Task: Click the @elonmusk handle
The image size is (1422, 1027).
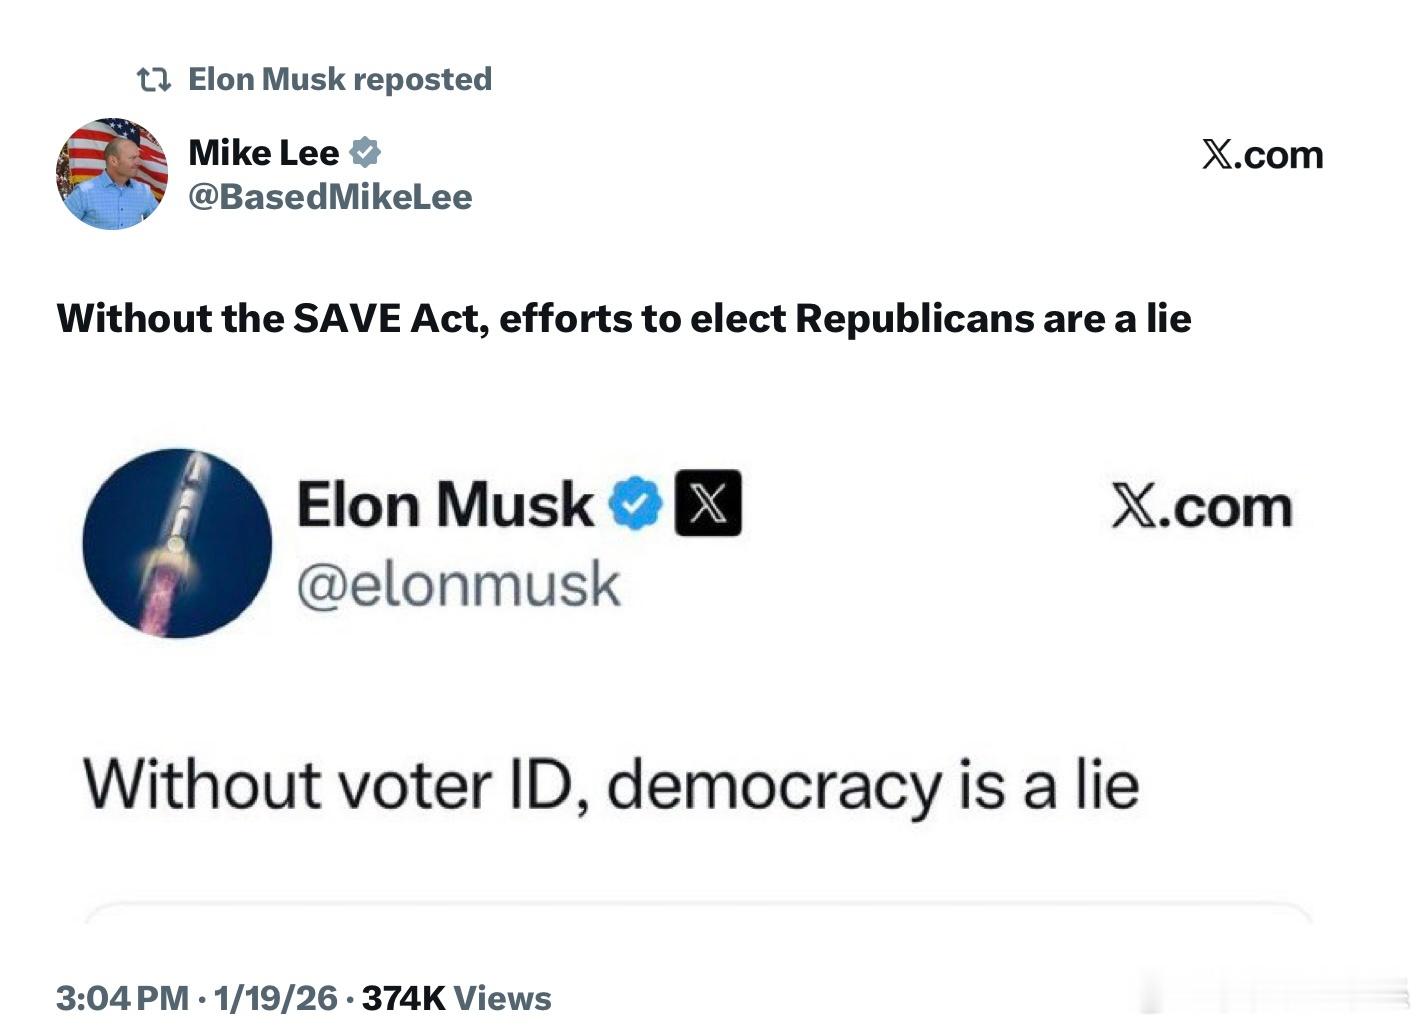Action: click(459, 583)
